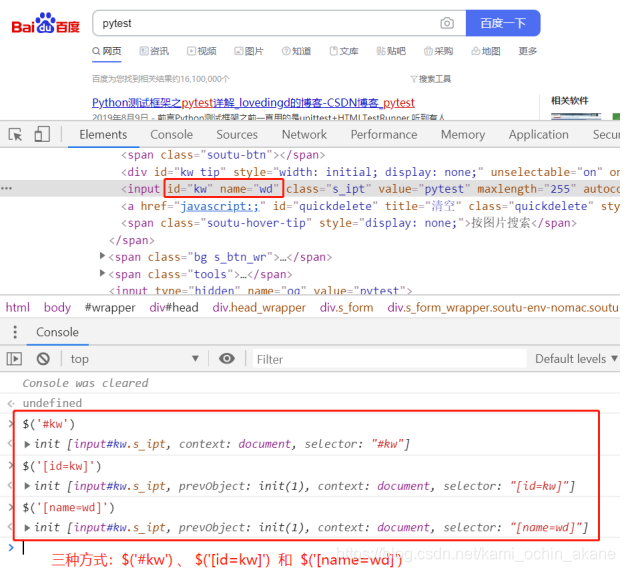This screenshot has width=625, height=572.
Task: Toggle the device toolbar icon
Action: [42, 134]
